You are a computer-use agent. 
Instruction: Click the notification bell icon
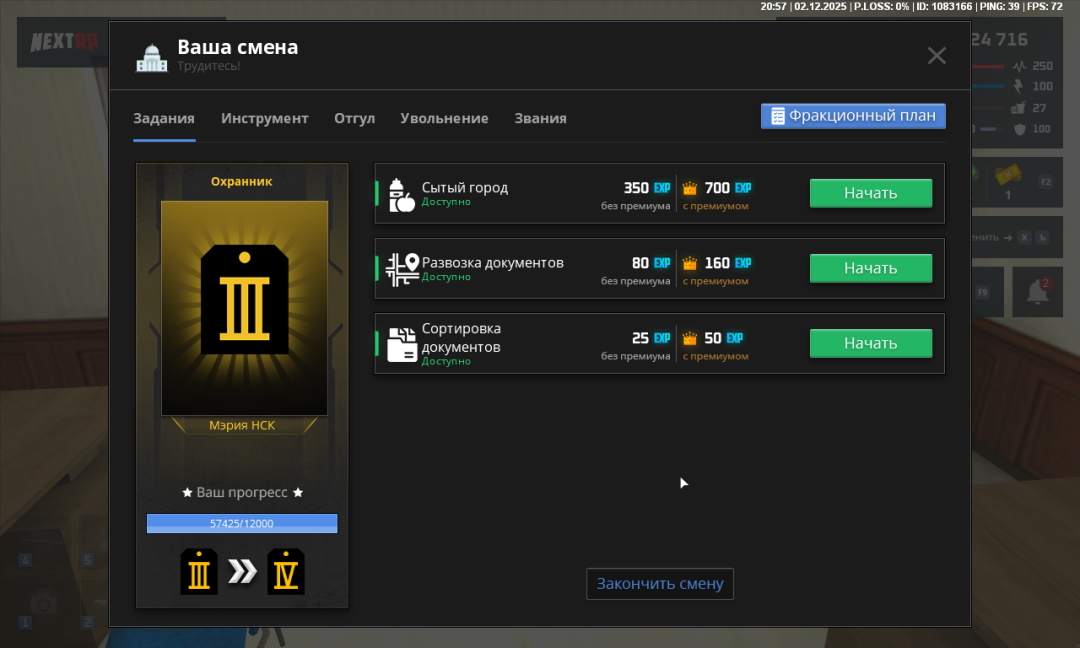point(1037,292)
